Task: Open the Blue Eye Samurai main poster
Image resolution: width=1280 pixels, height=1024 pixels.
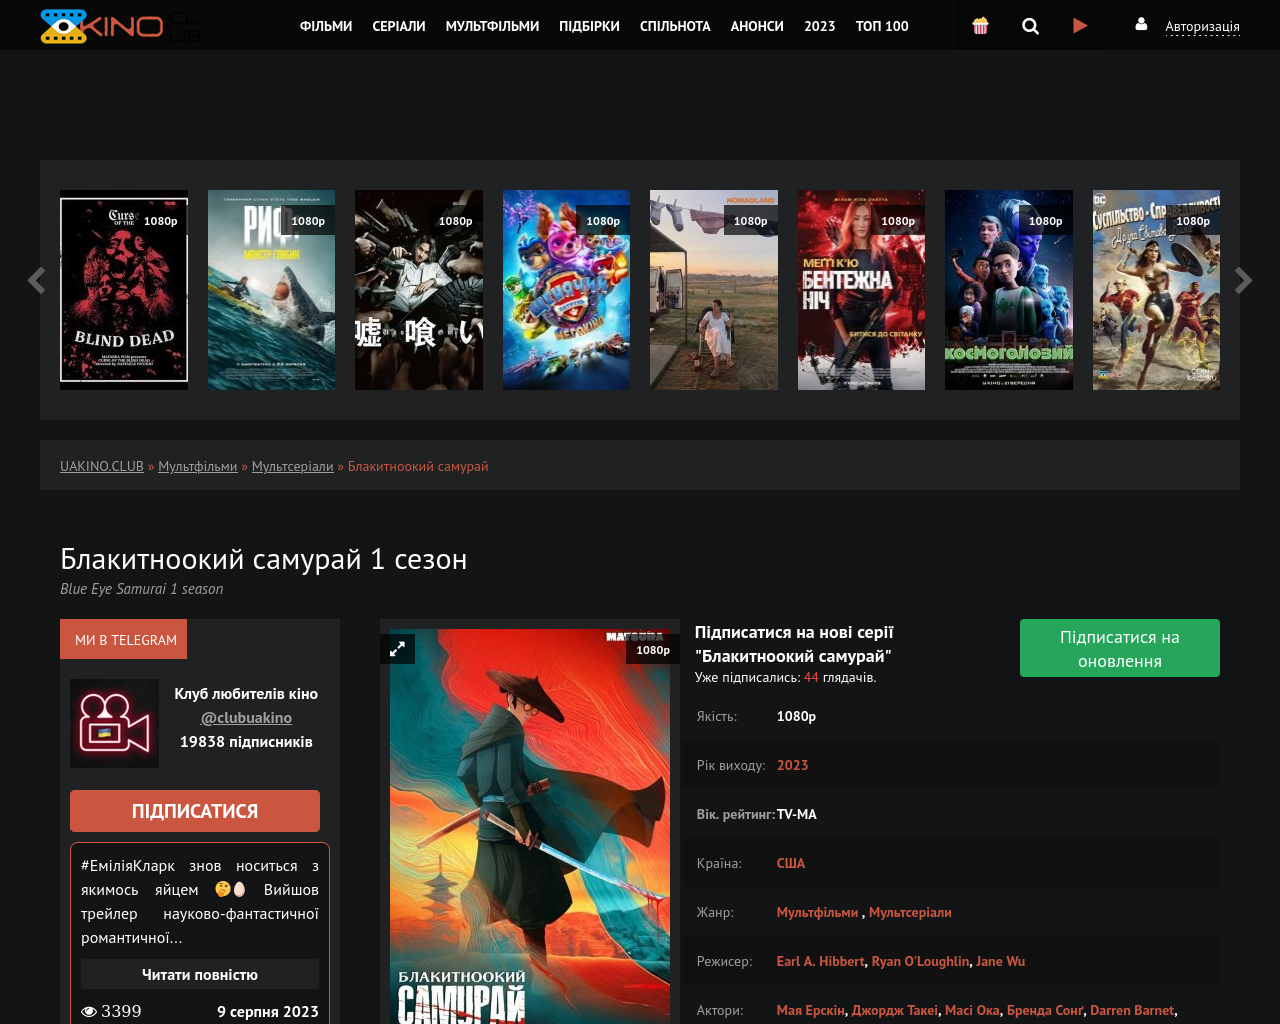Action: click(x=530, y=826)
